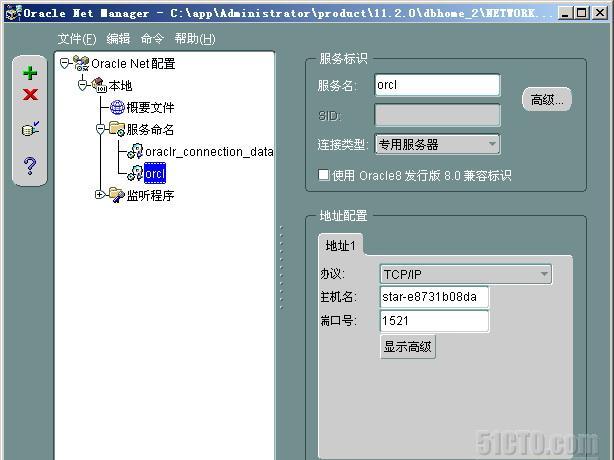Viewport: 614px width, 460px height.
Task: Click the 本地 node house icon
Action: coord(99,85)
